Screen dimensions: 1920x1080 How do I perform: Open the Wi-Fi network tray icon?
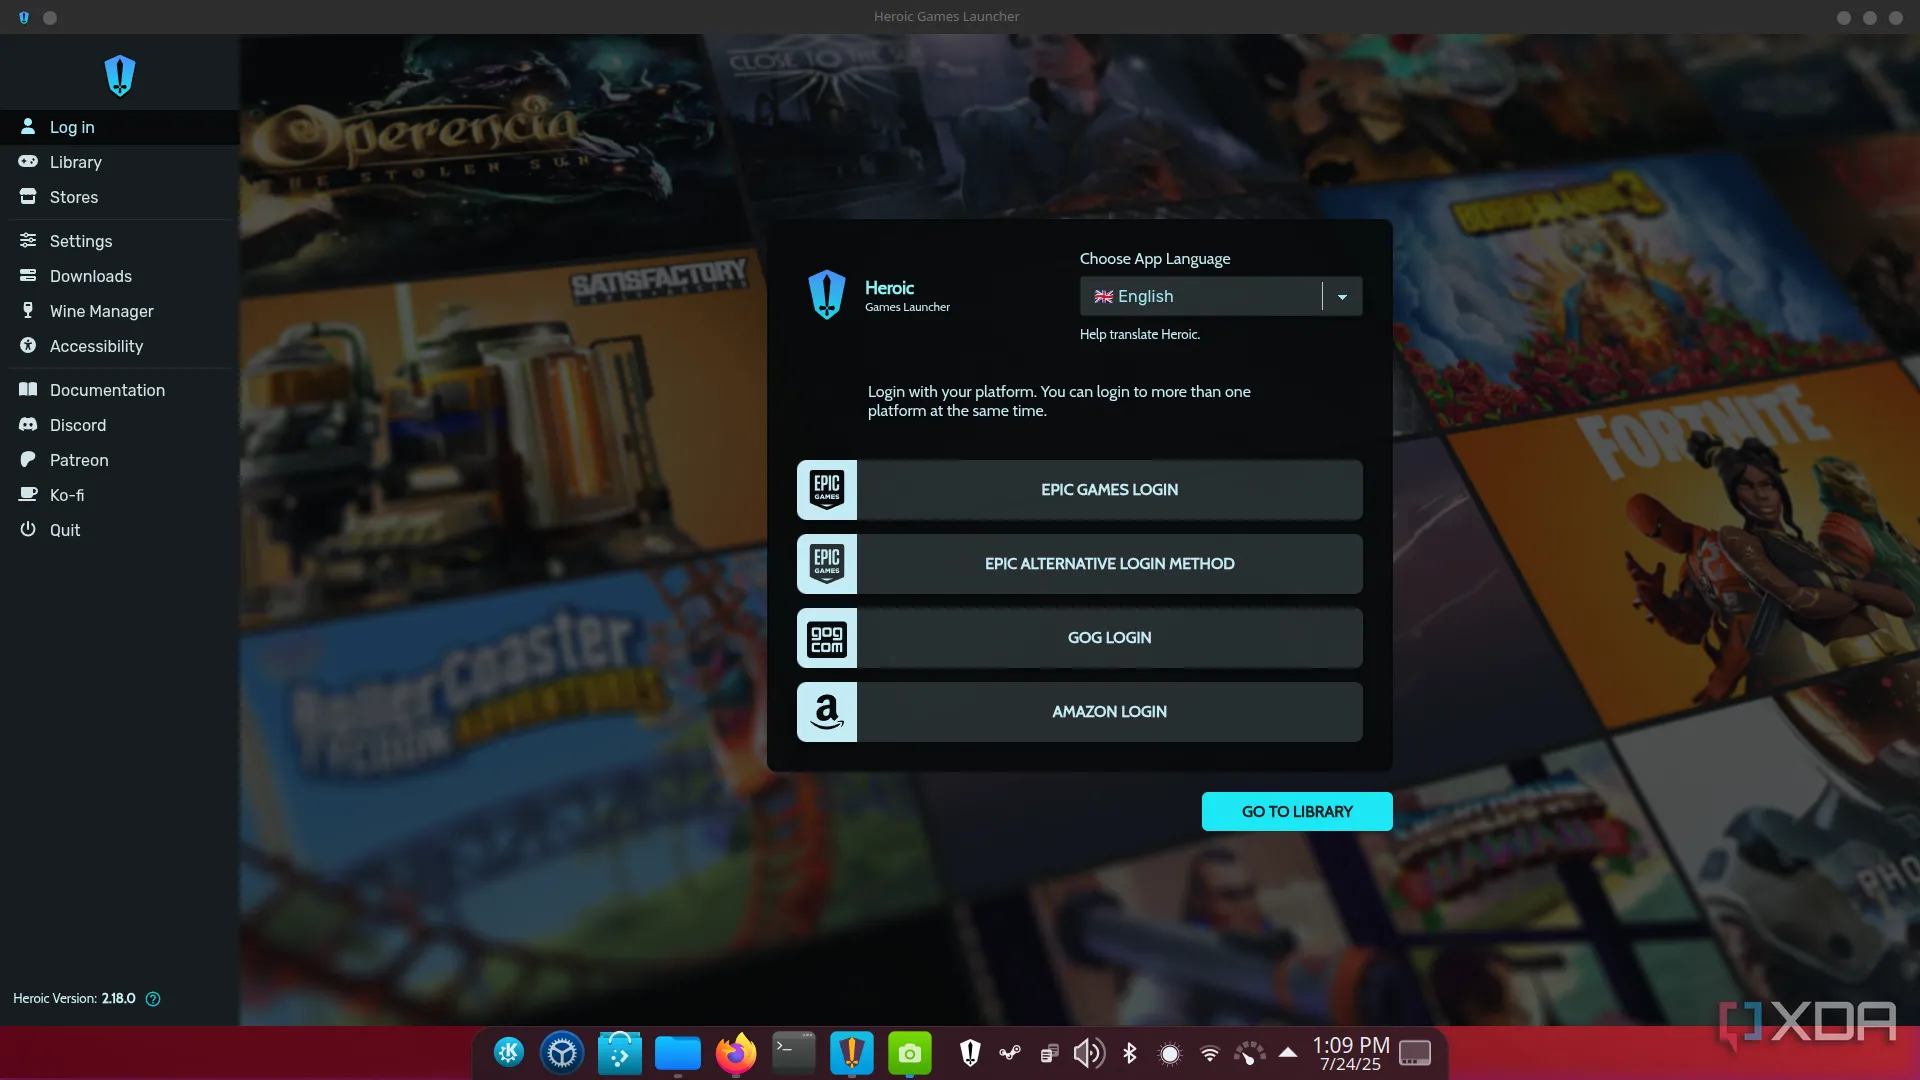click(1210, 1053)
